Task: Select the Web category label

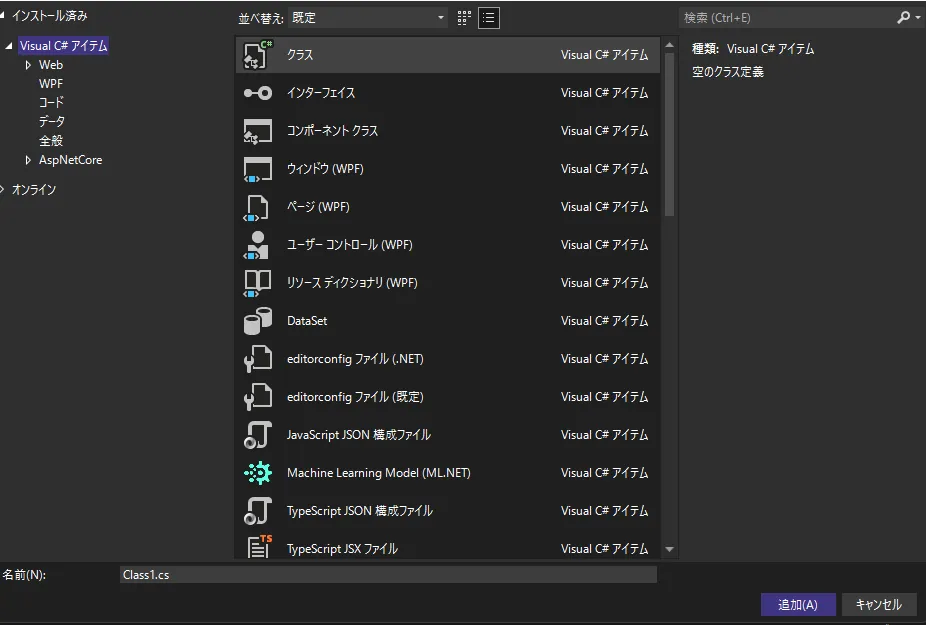Action: coord(51,65)
